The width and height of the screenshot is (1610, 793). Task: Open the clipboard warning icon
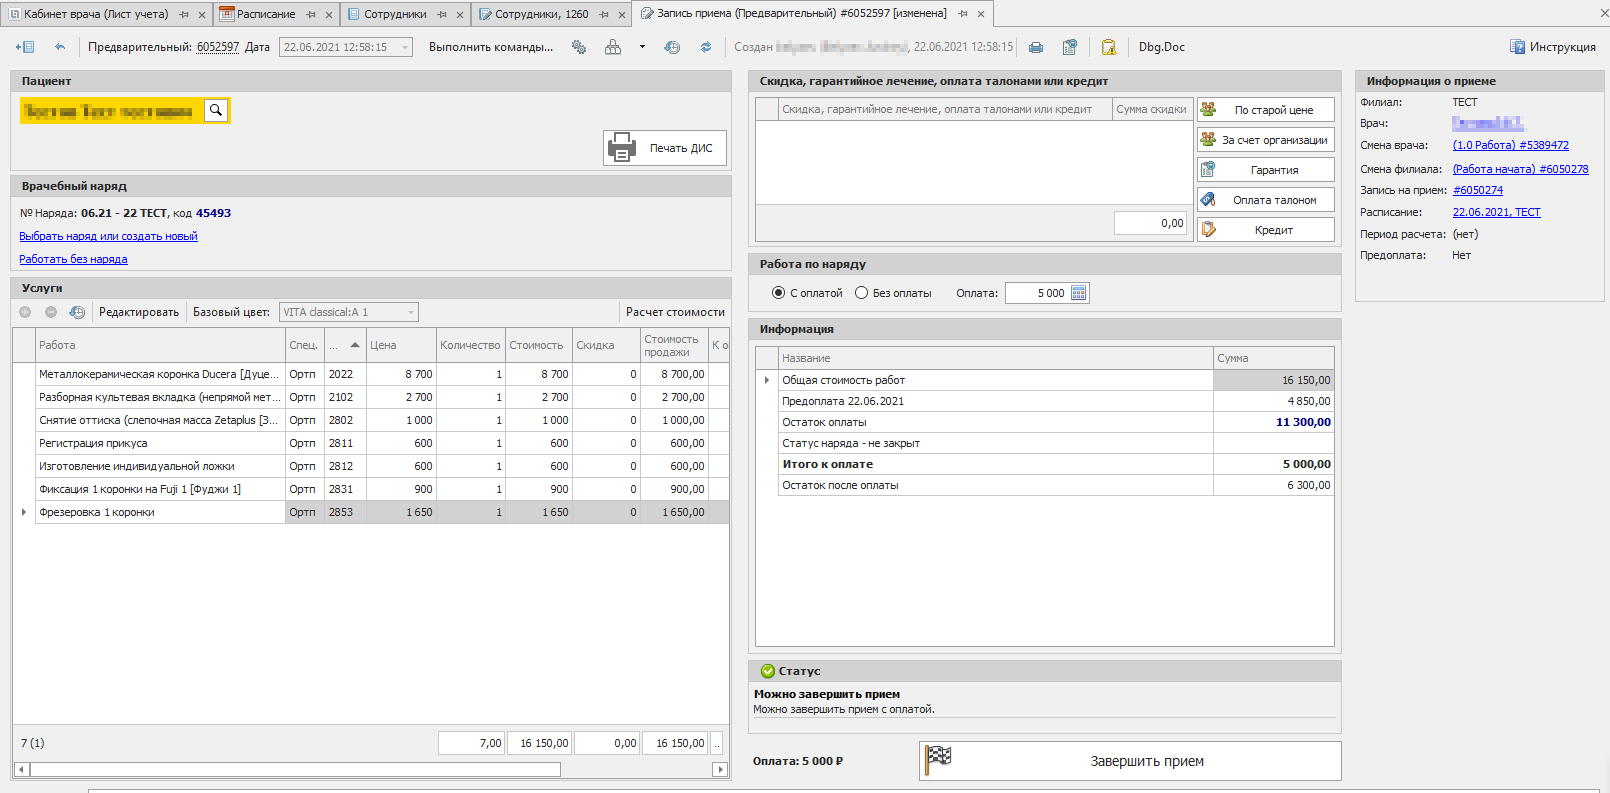(x=1109, y=47)
